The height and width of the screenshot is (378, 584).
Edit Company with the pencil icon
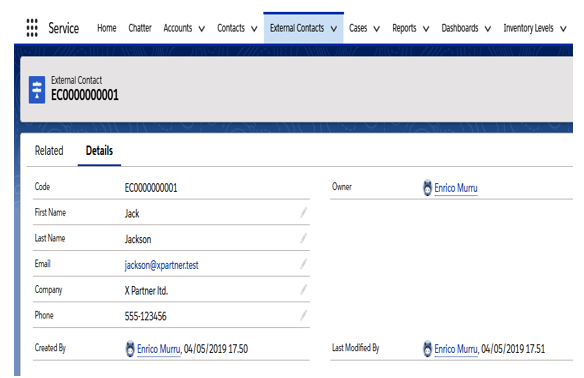pyautogui.click(x=304, y=290)
